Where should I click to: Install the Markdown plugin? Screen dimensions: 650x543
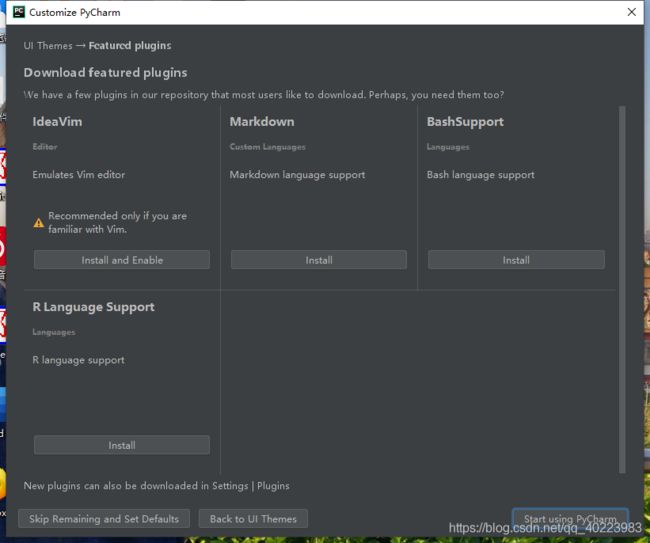point(319,260)
